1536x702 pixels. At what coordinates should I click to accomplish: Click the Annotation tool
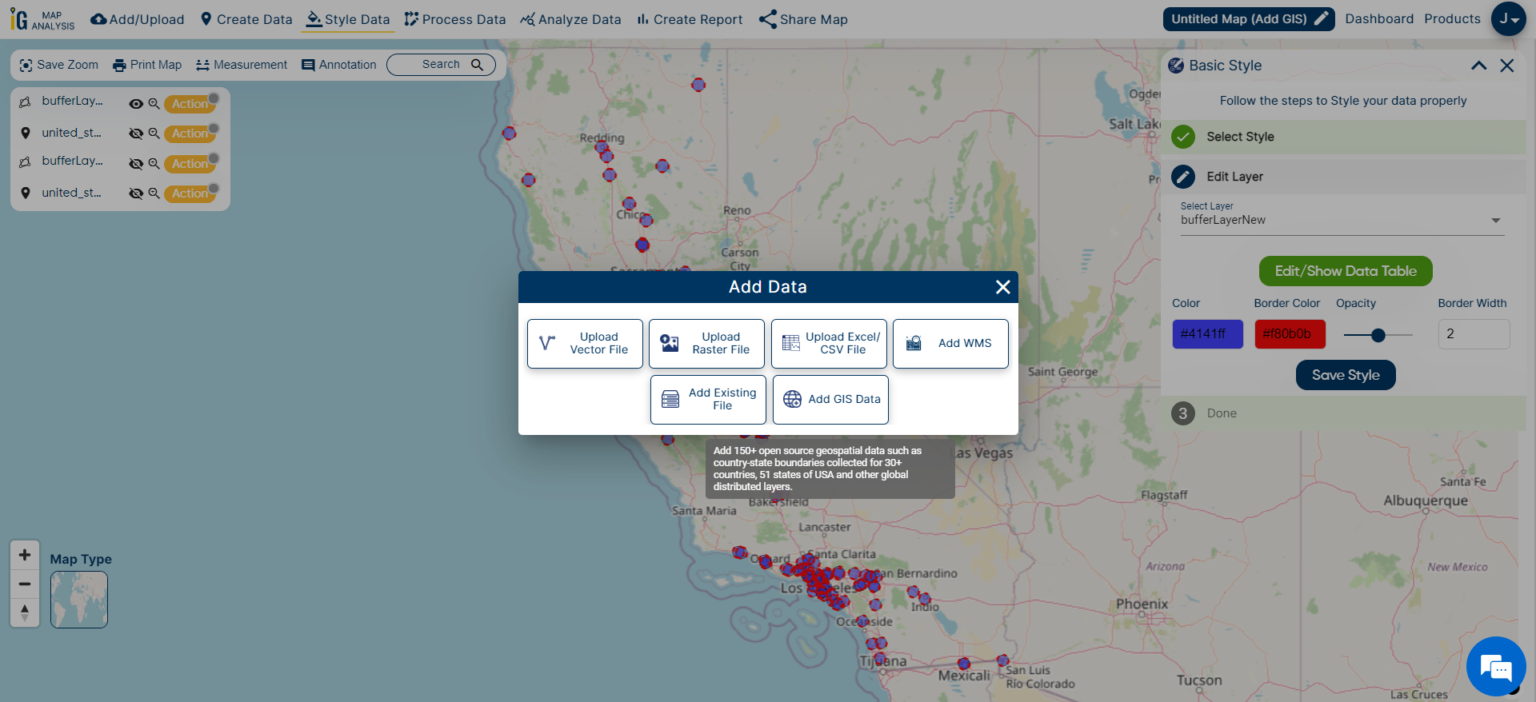coord(338,64)
